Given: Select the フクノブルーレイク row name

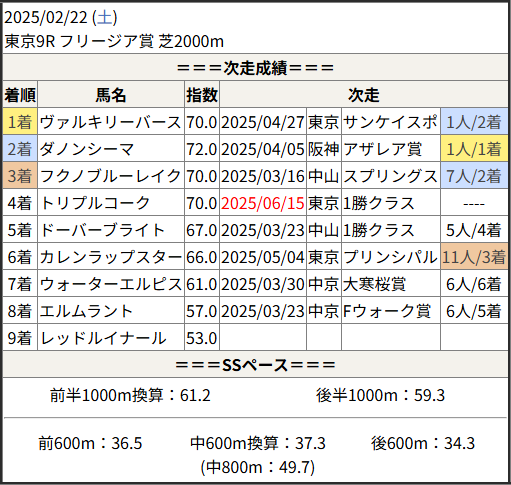Looking at the screenshot, I should (110, 176).
